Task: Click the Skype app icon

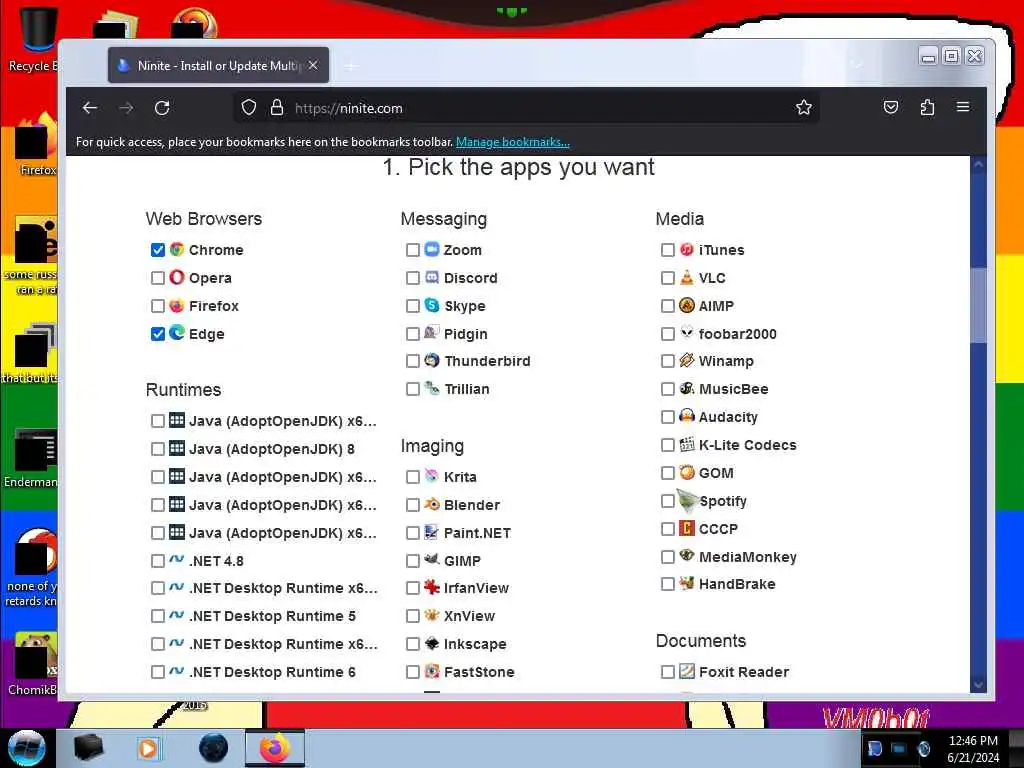Action: point(432,305)
